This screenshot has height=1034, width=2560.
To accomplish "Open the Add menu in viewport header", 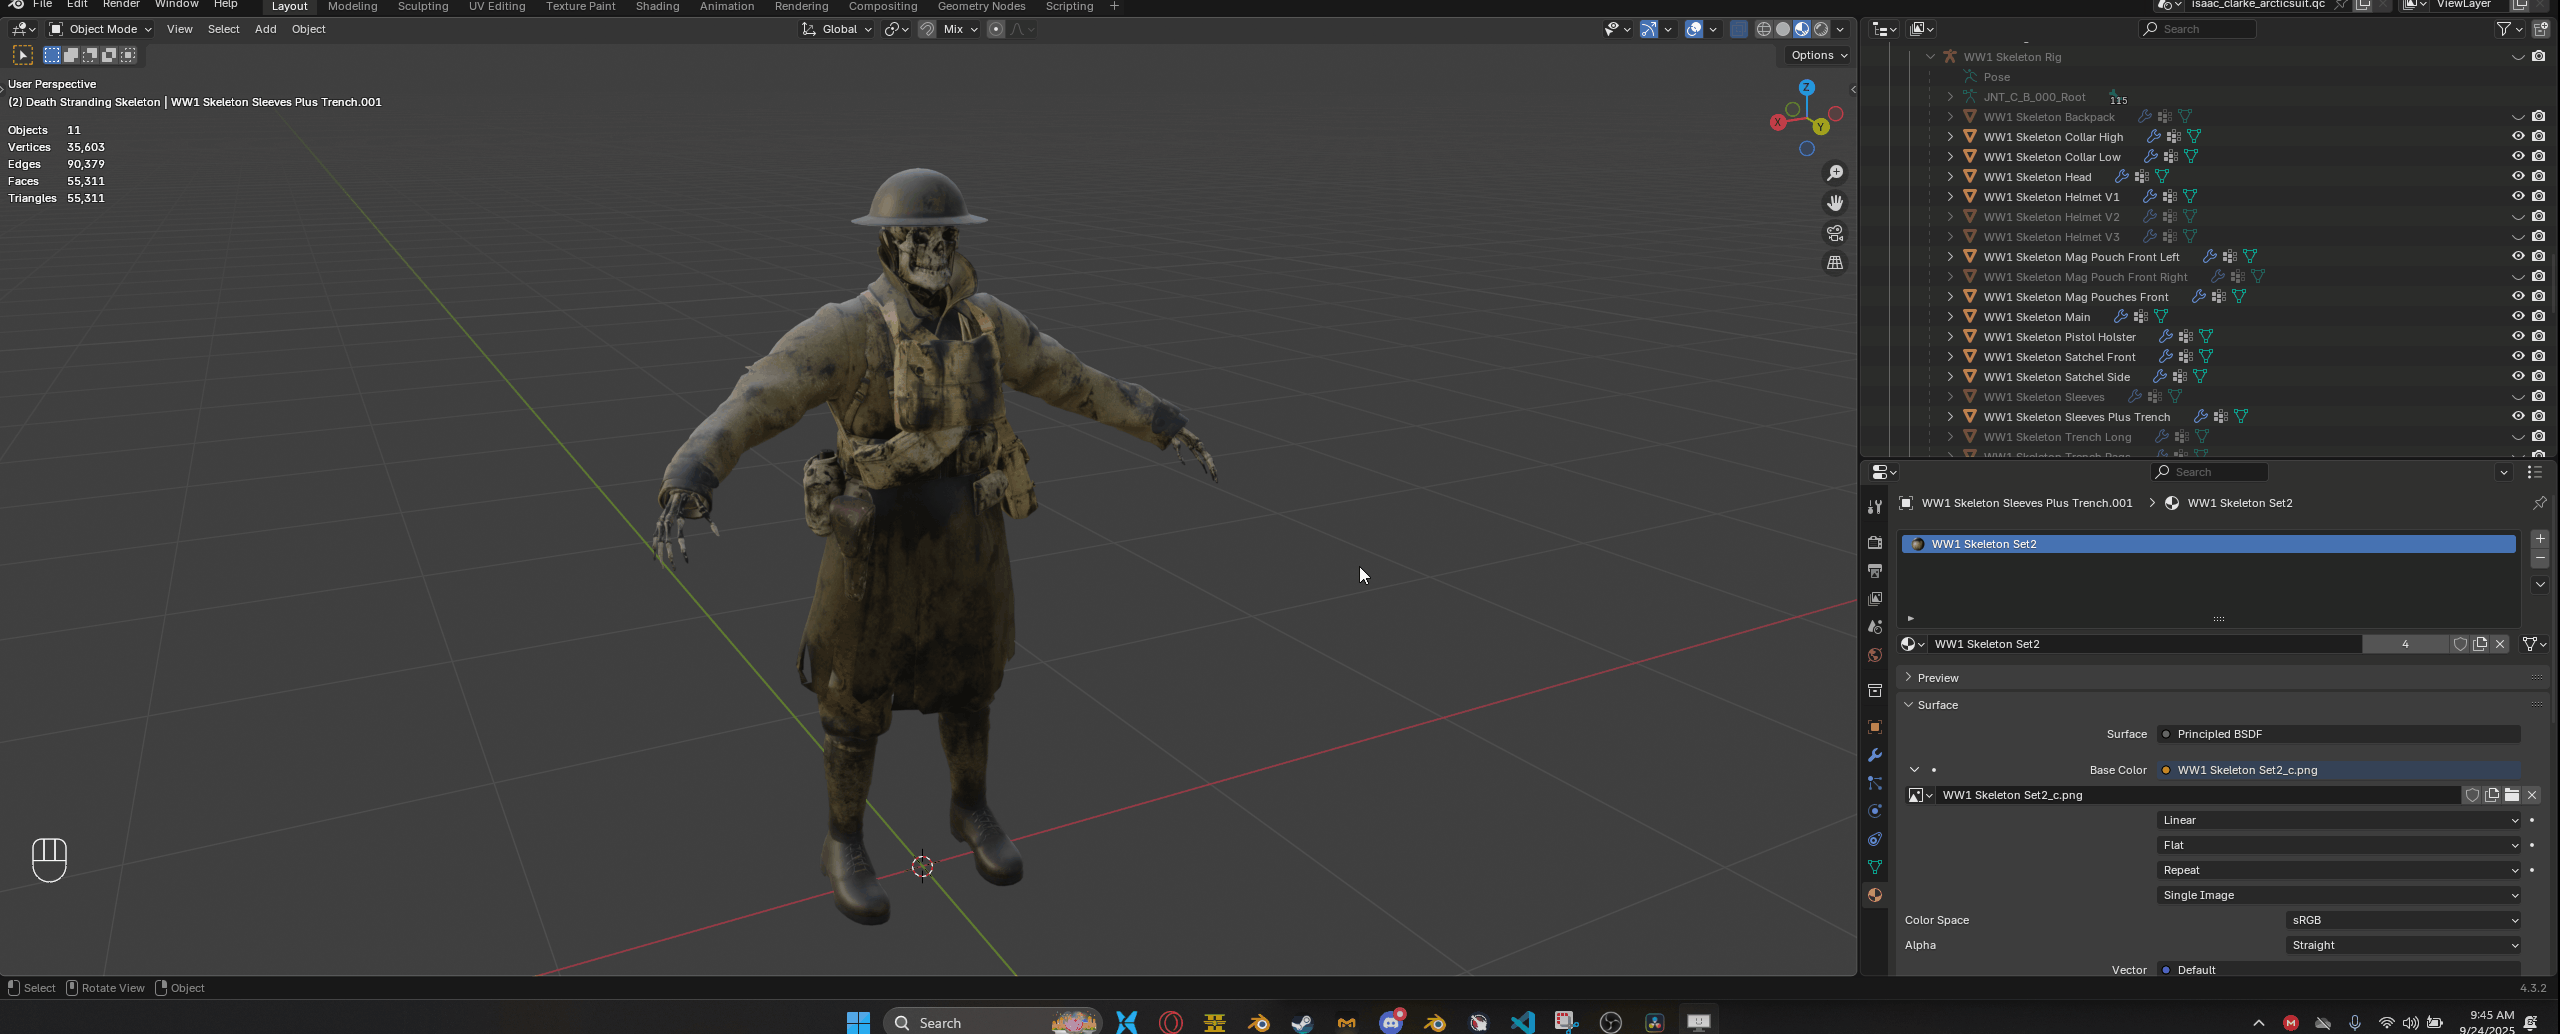I will tap(265, 29).
